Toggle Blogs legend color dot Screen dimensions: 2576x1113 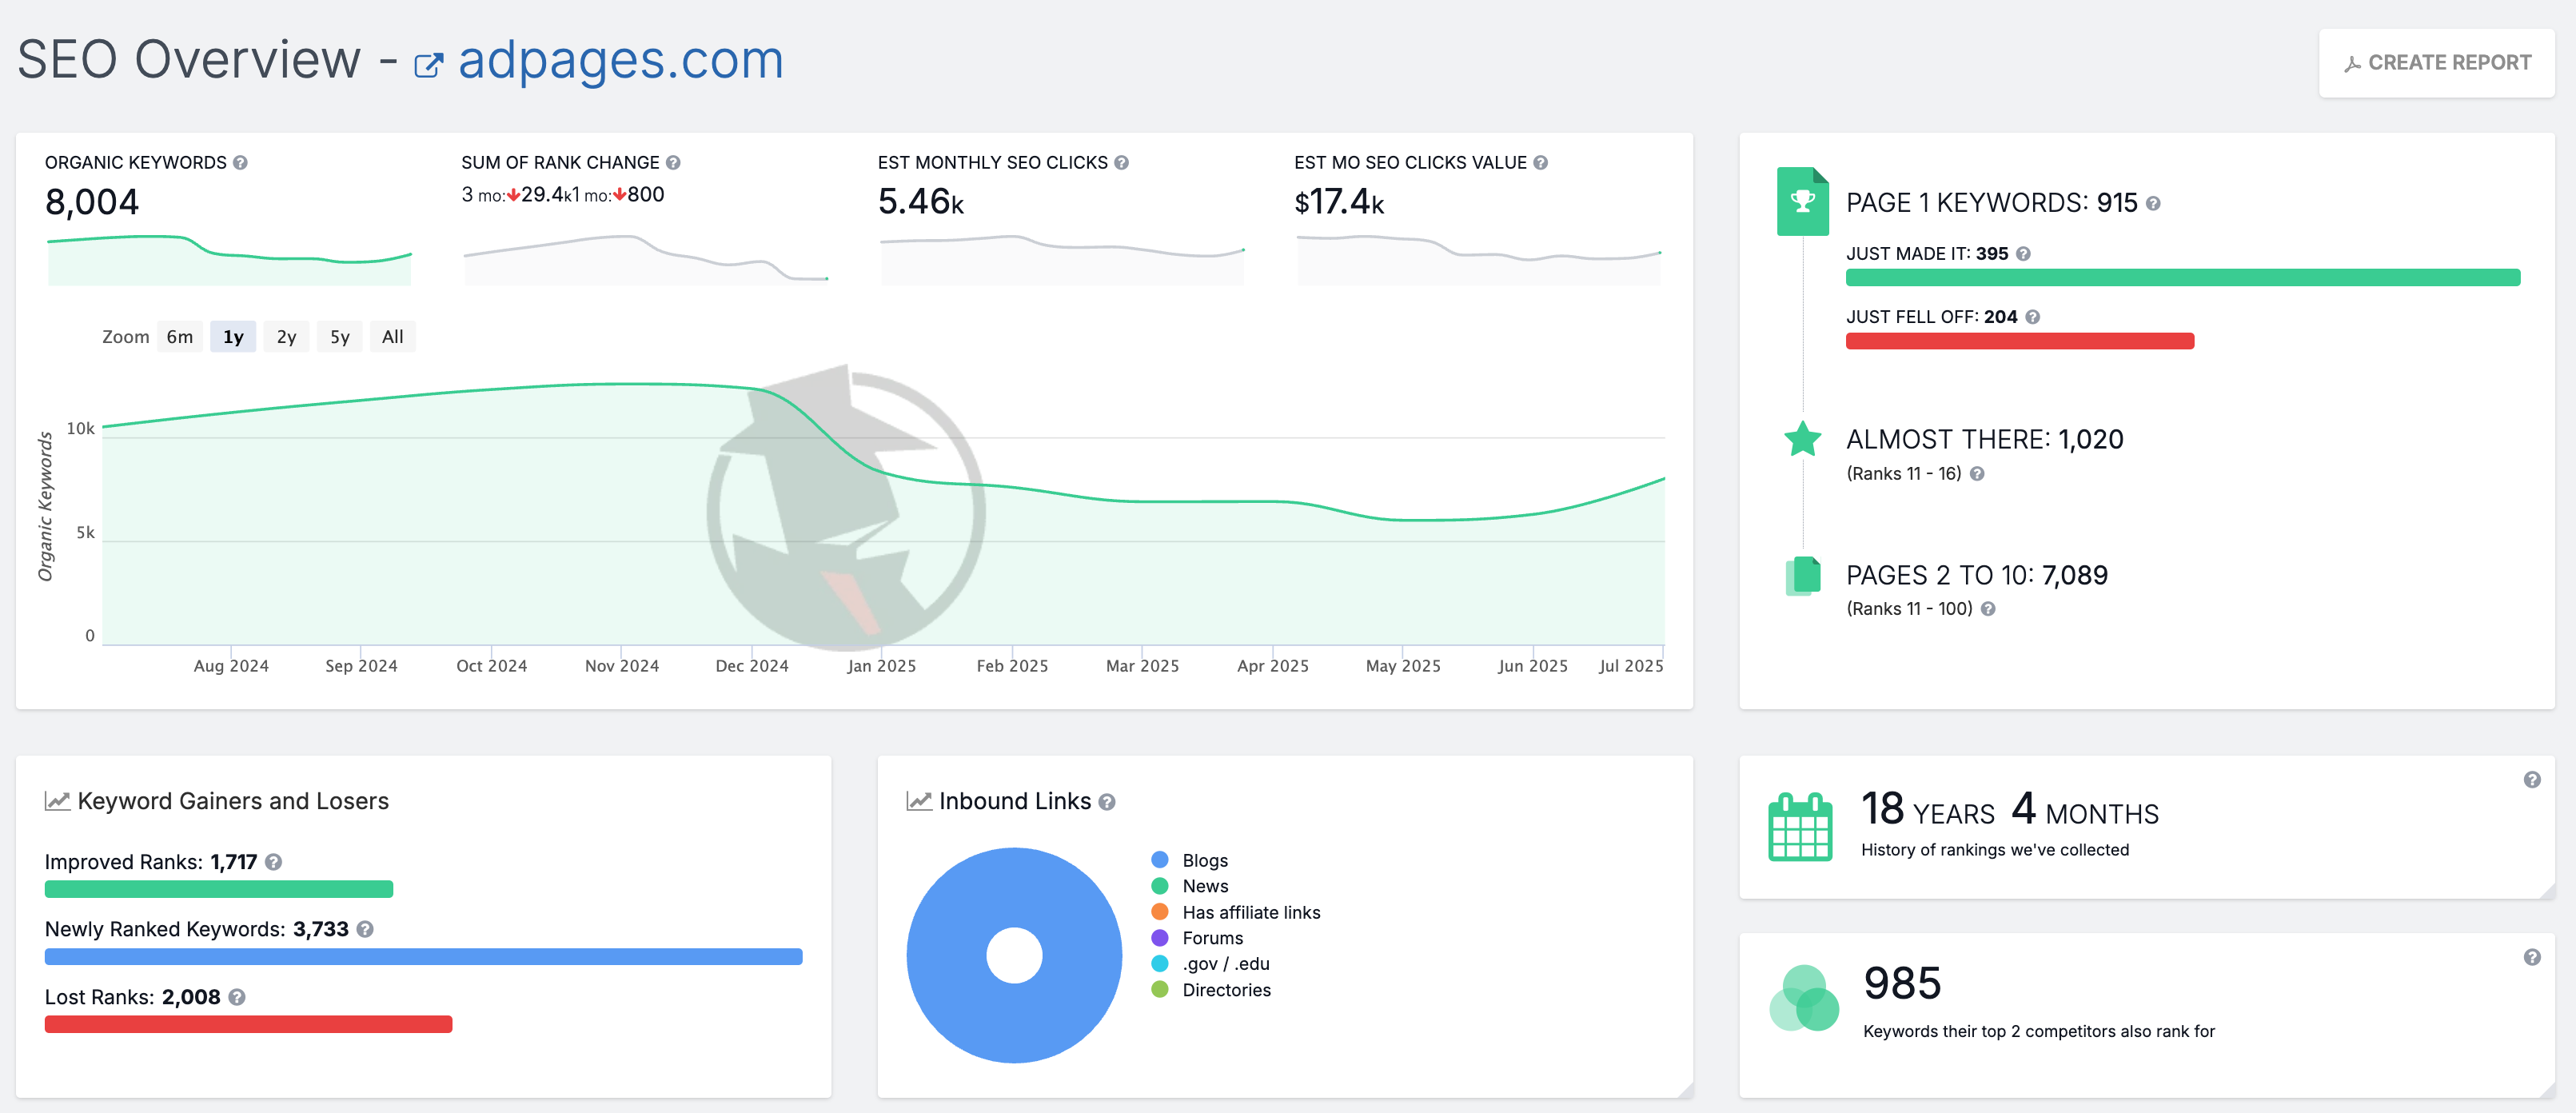(1160, 860)
